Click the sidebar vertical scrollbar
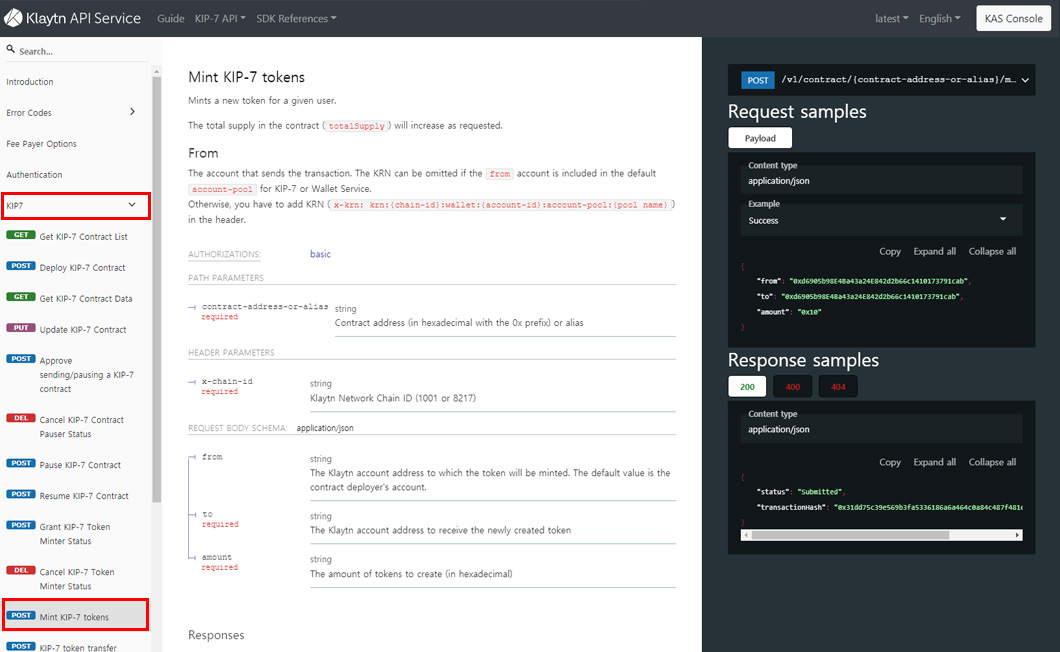 [x=157, y=289]
